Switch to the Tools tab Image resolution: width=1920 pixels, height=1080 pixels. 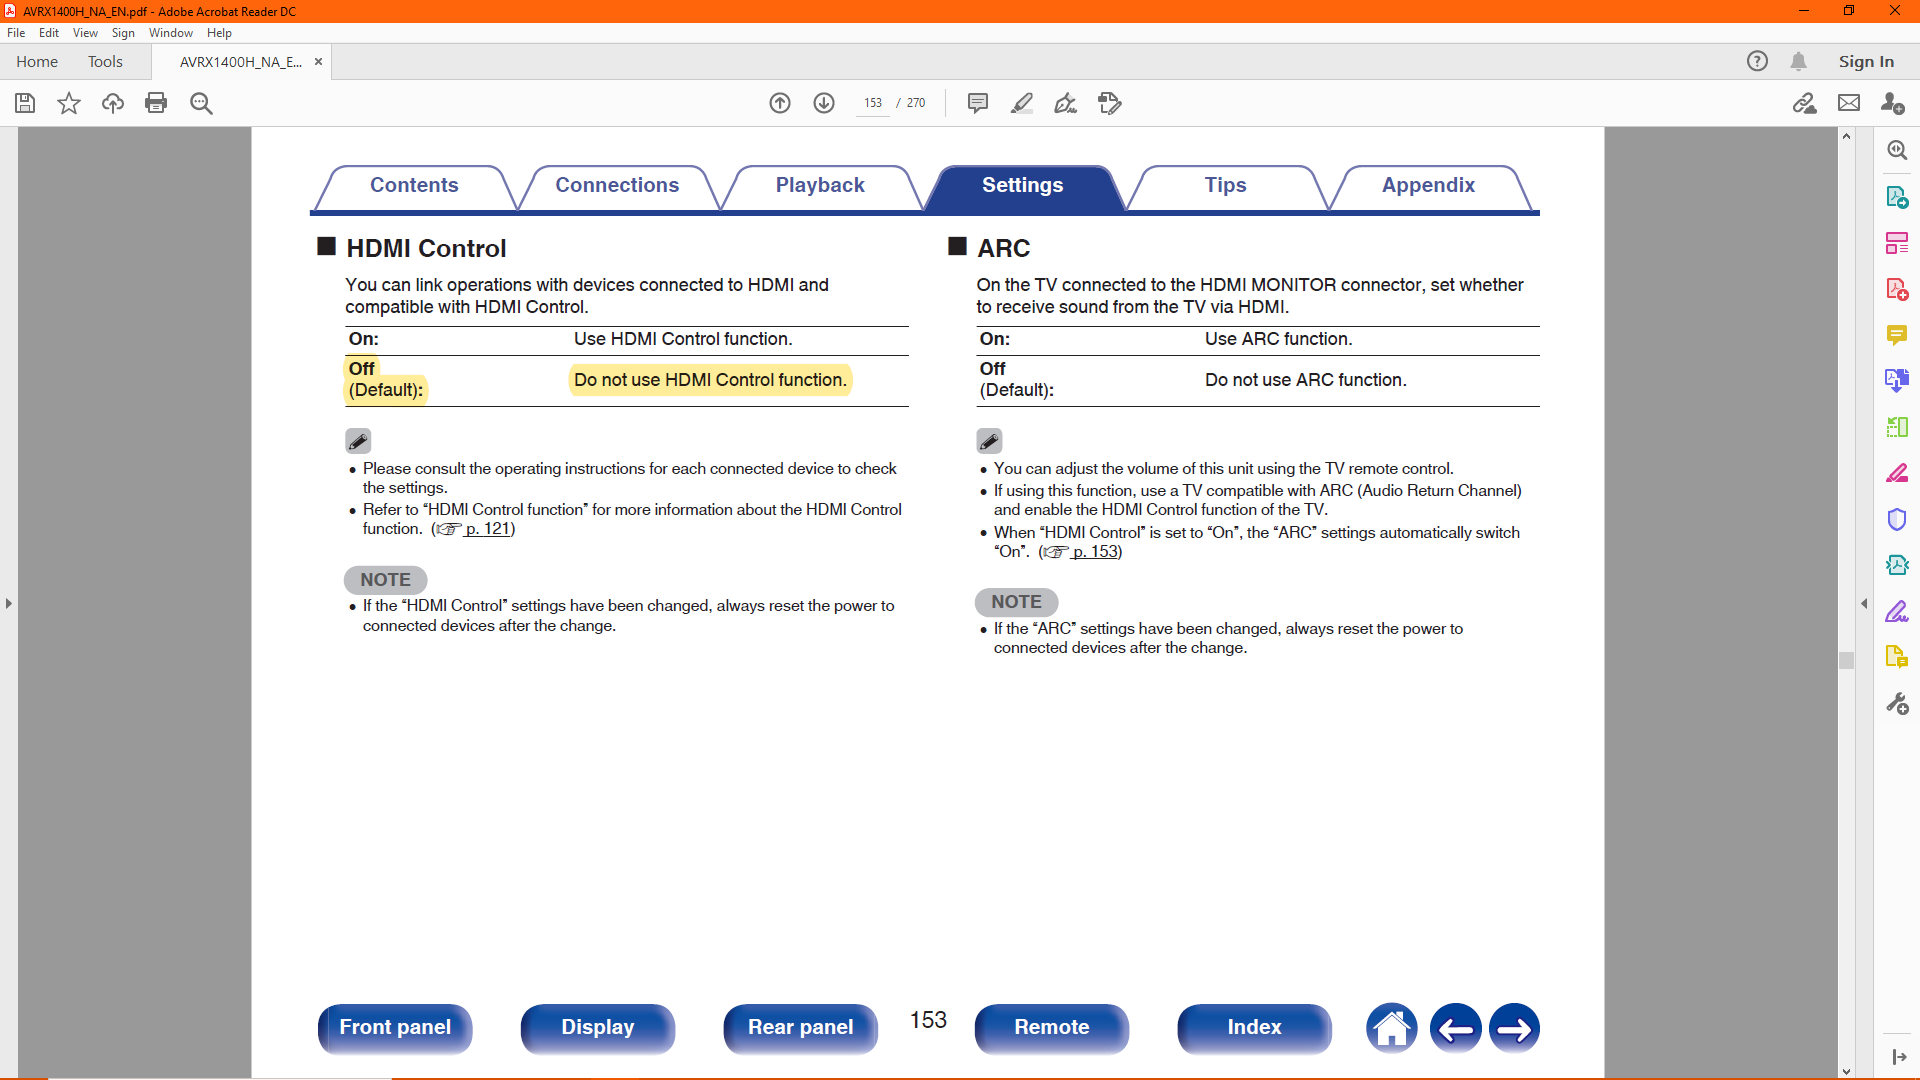point(105,61)
